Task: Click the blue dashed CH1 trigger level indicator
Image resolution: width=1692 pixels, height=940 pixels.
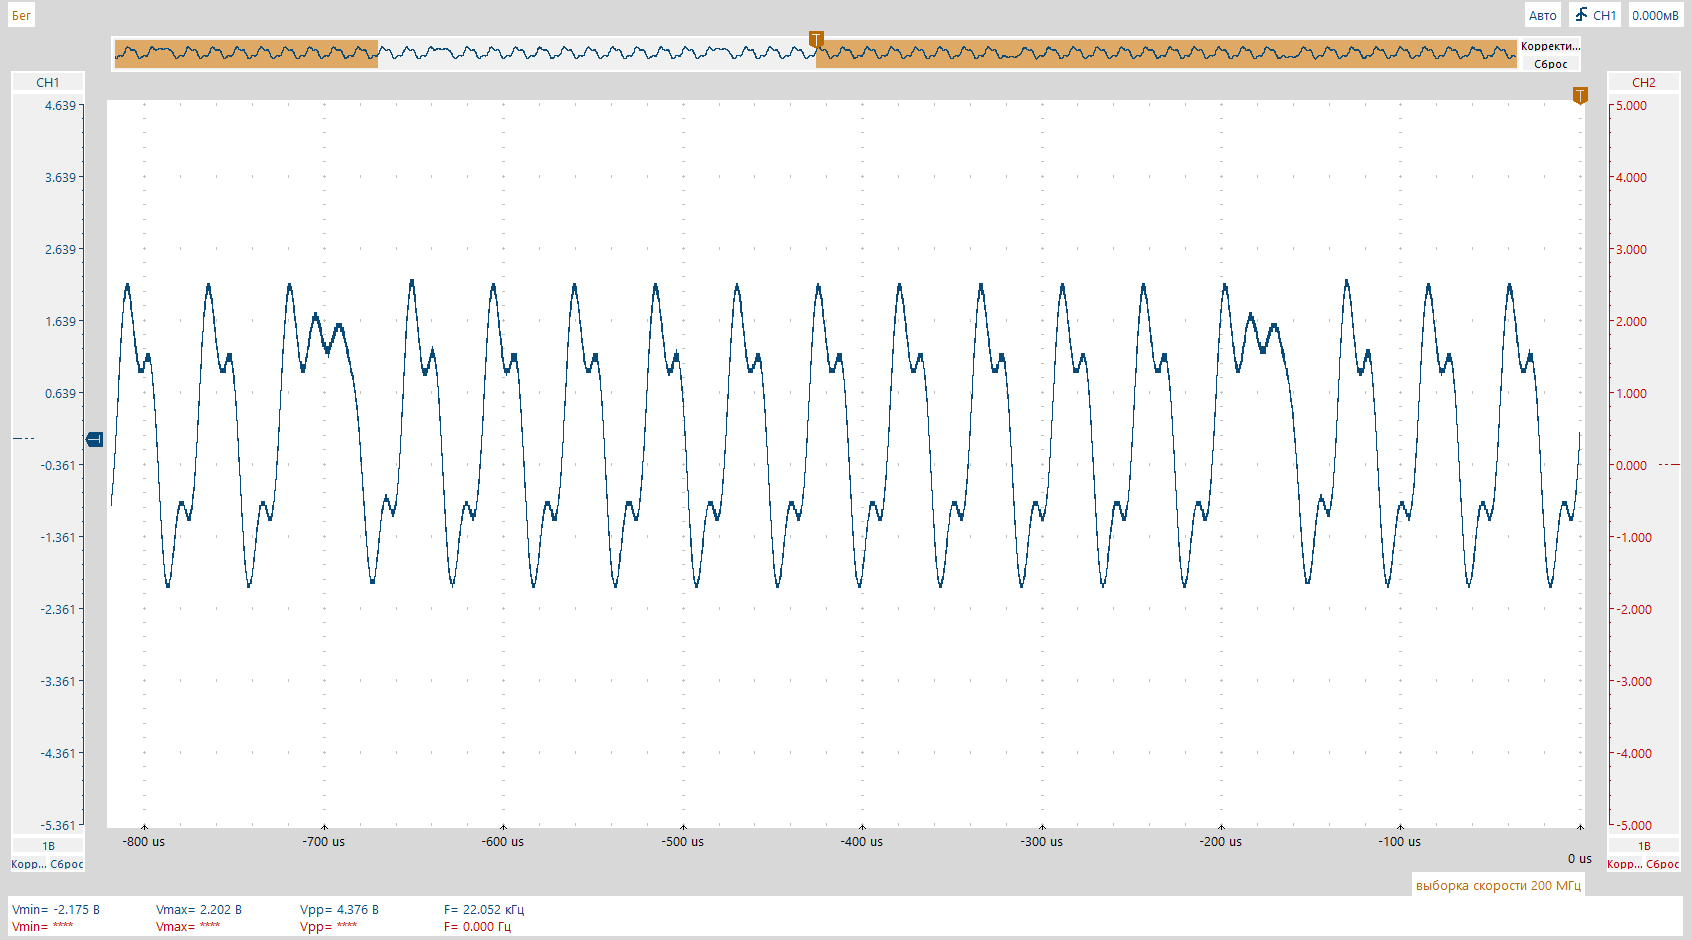Action: 23,438
